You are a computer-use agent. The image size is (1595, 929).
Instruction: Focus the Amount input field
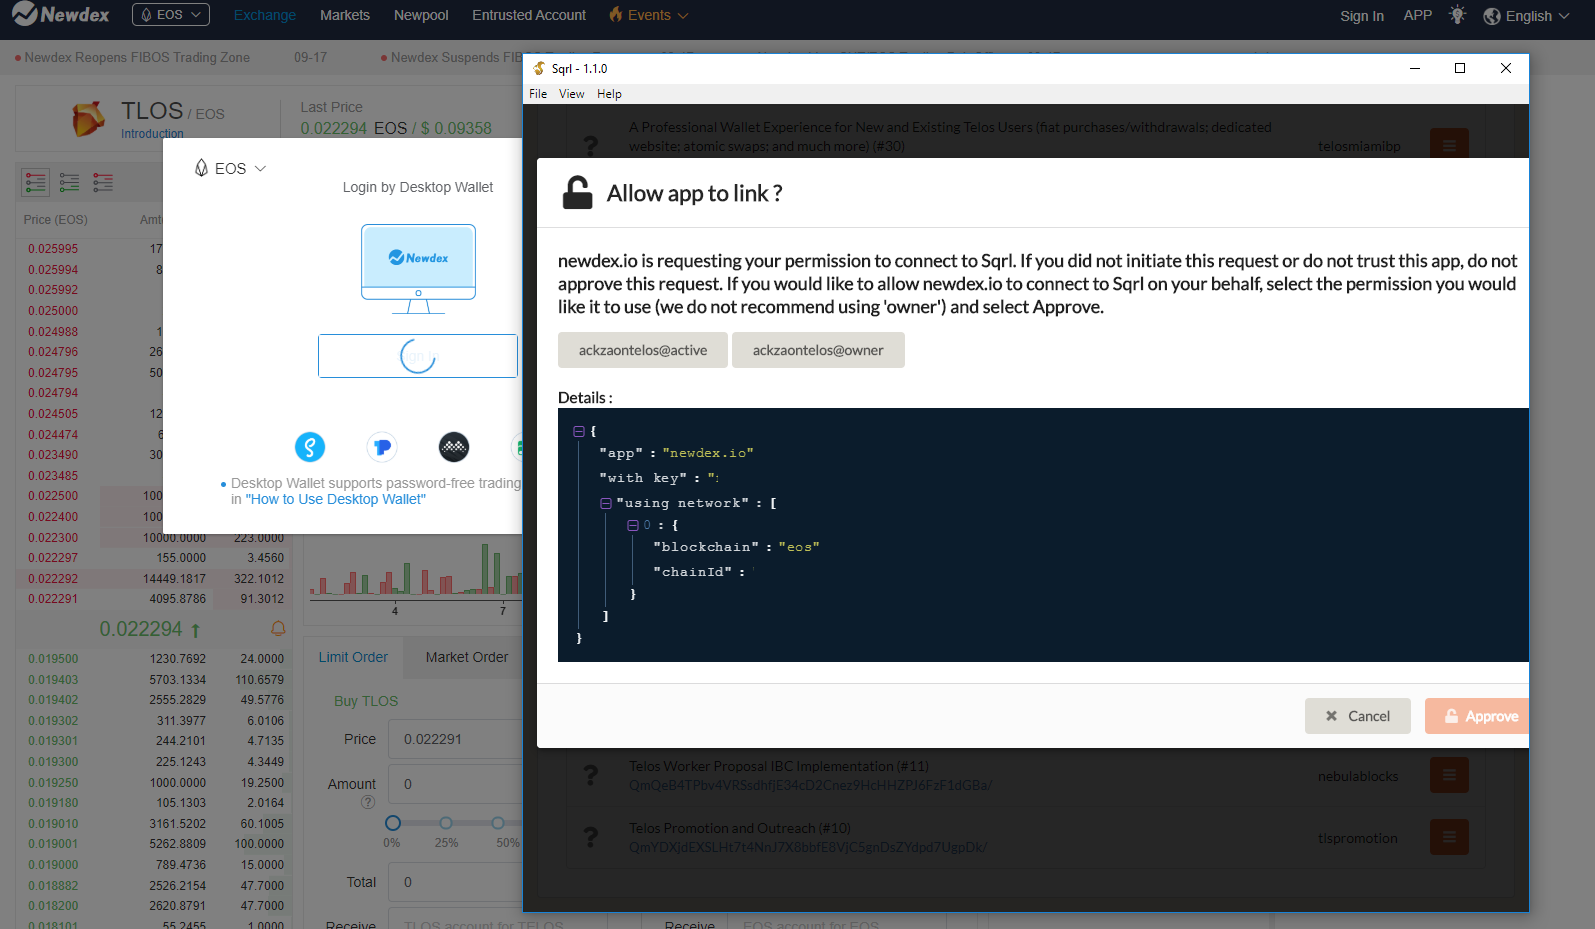456,784
